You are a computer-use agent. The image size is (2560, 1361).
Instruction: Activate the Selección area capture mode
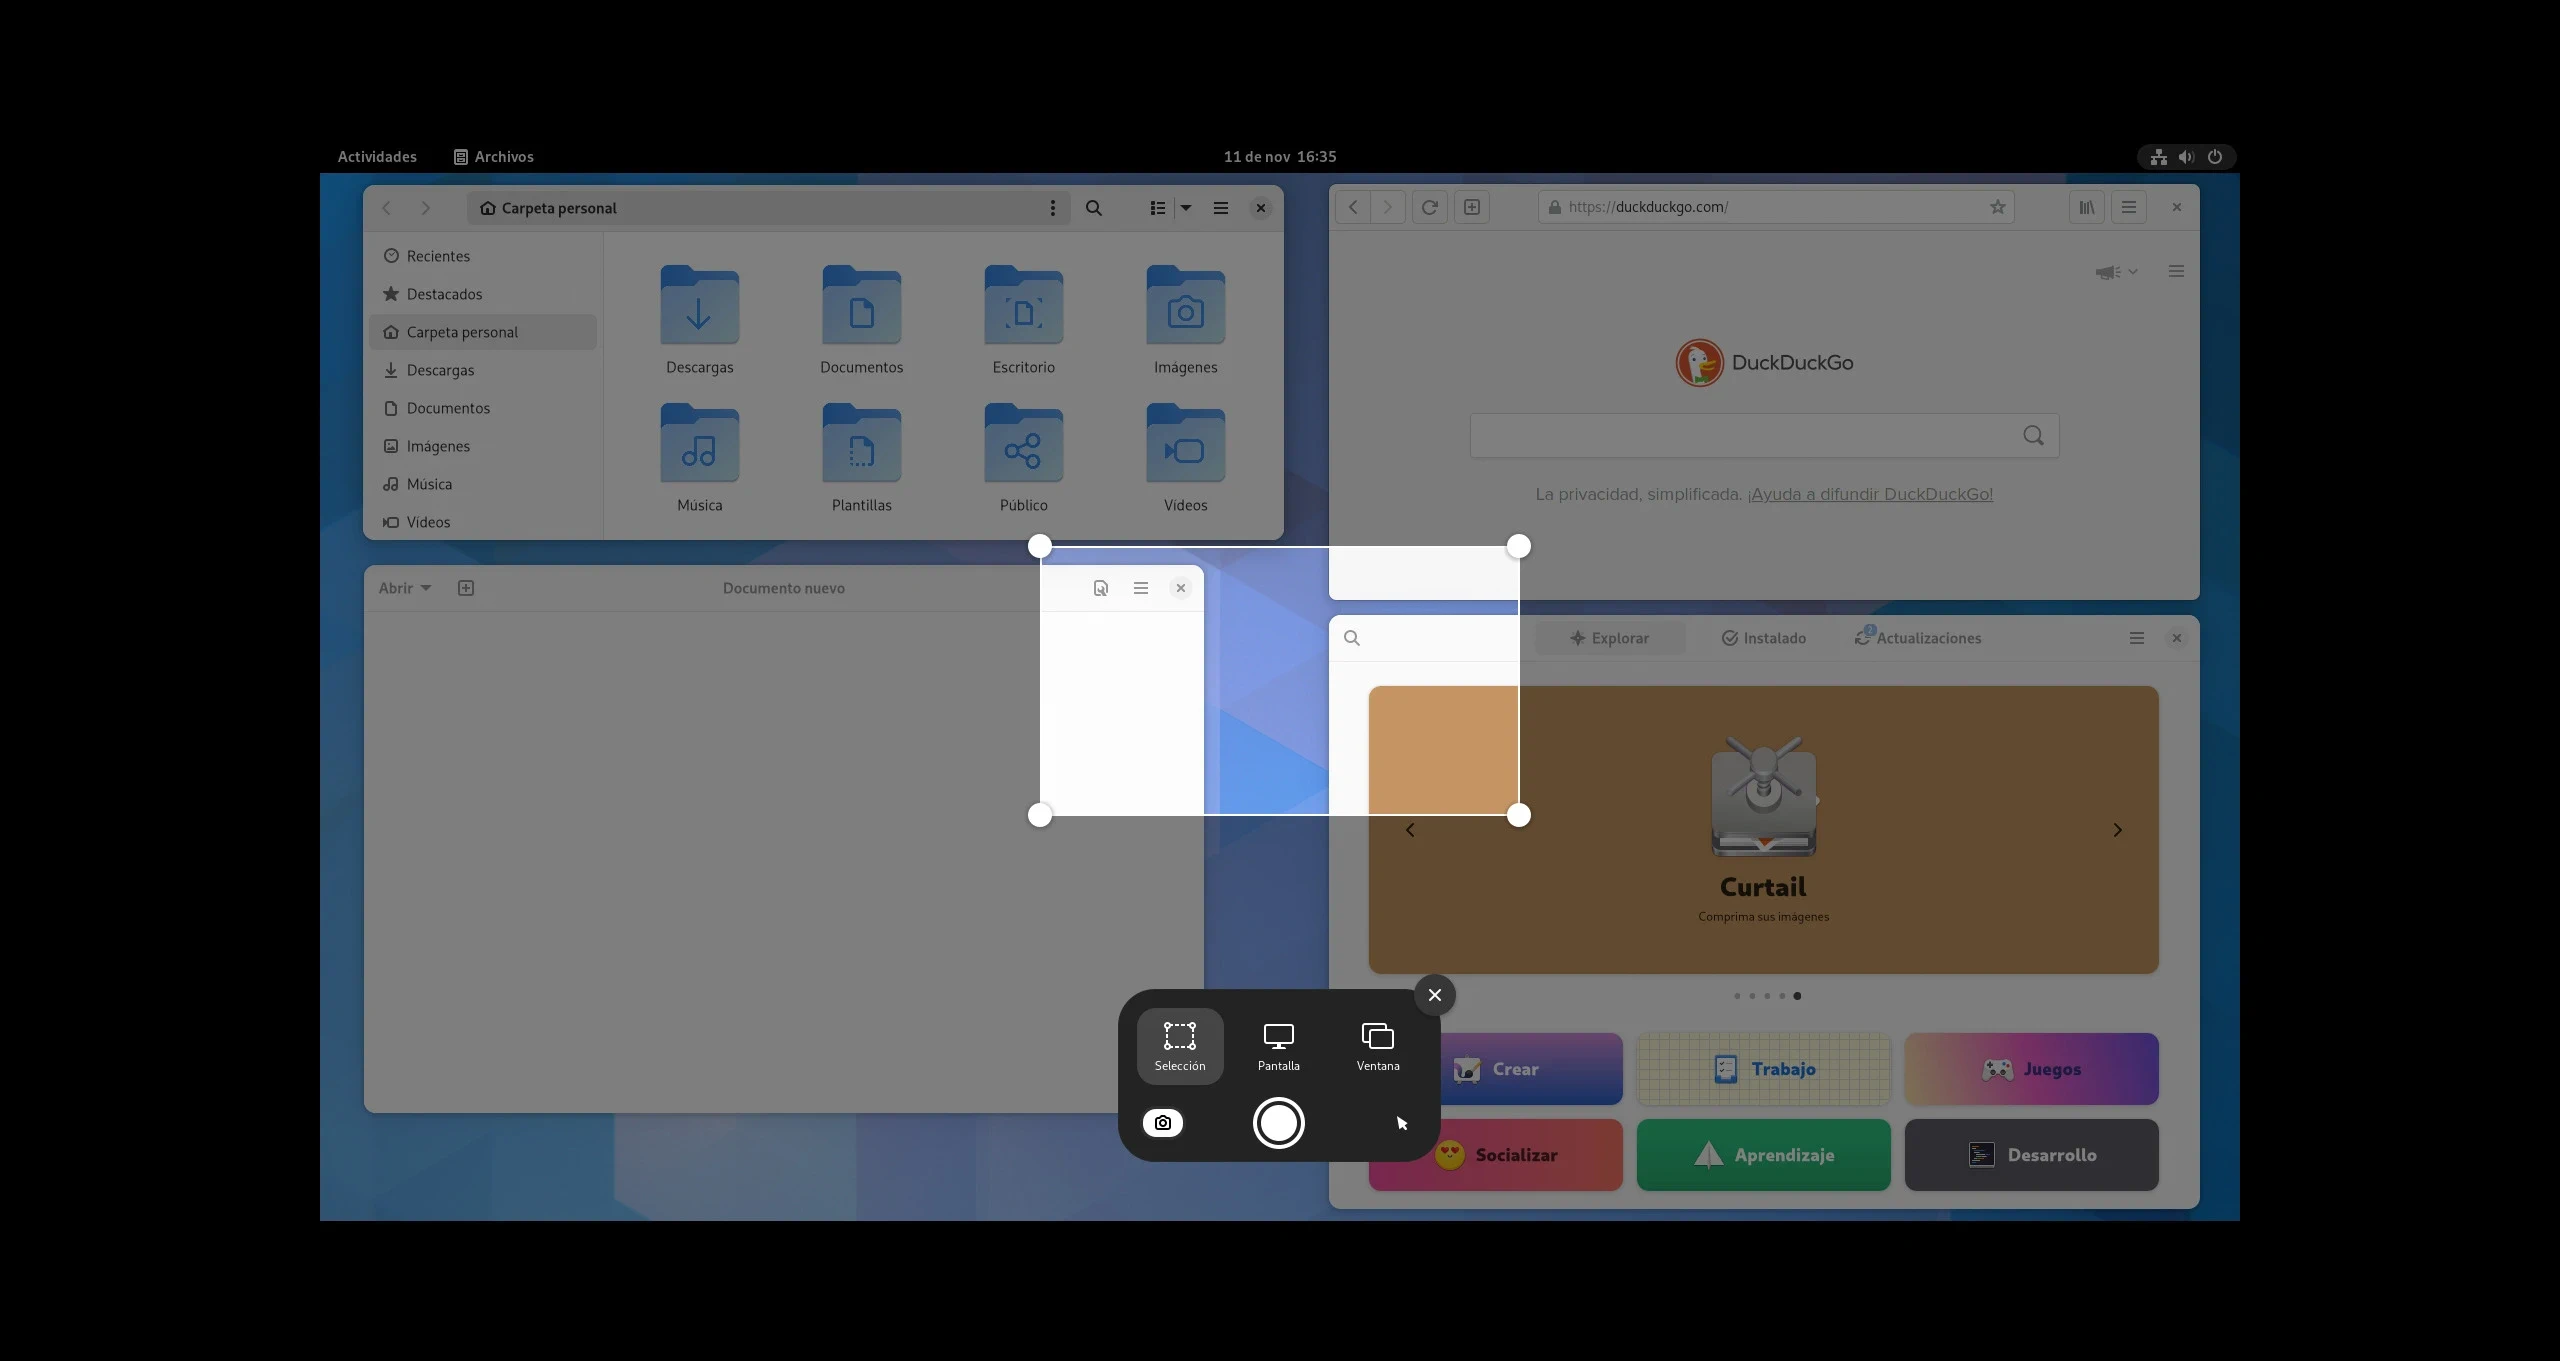pos(1179,1046)
